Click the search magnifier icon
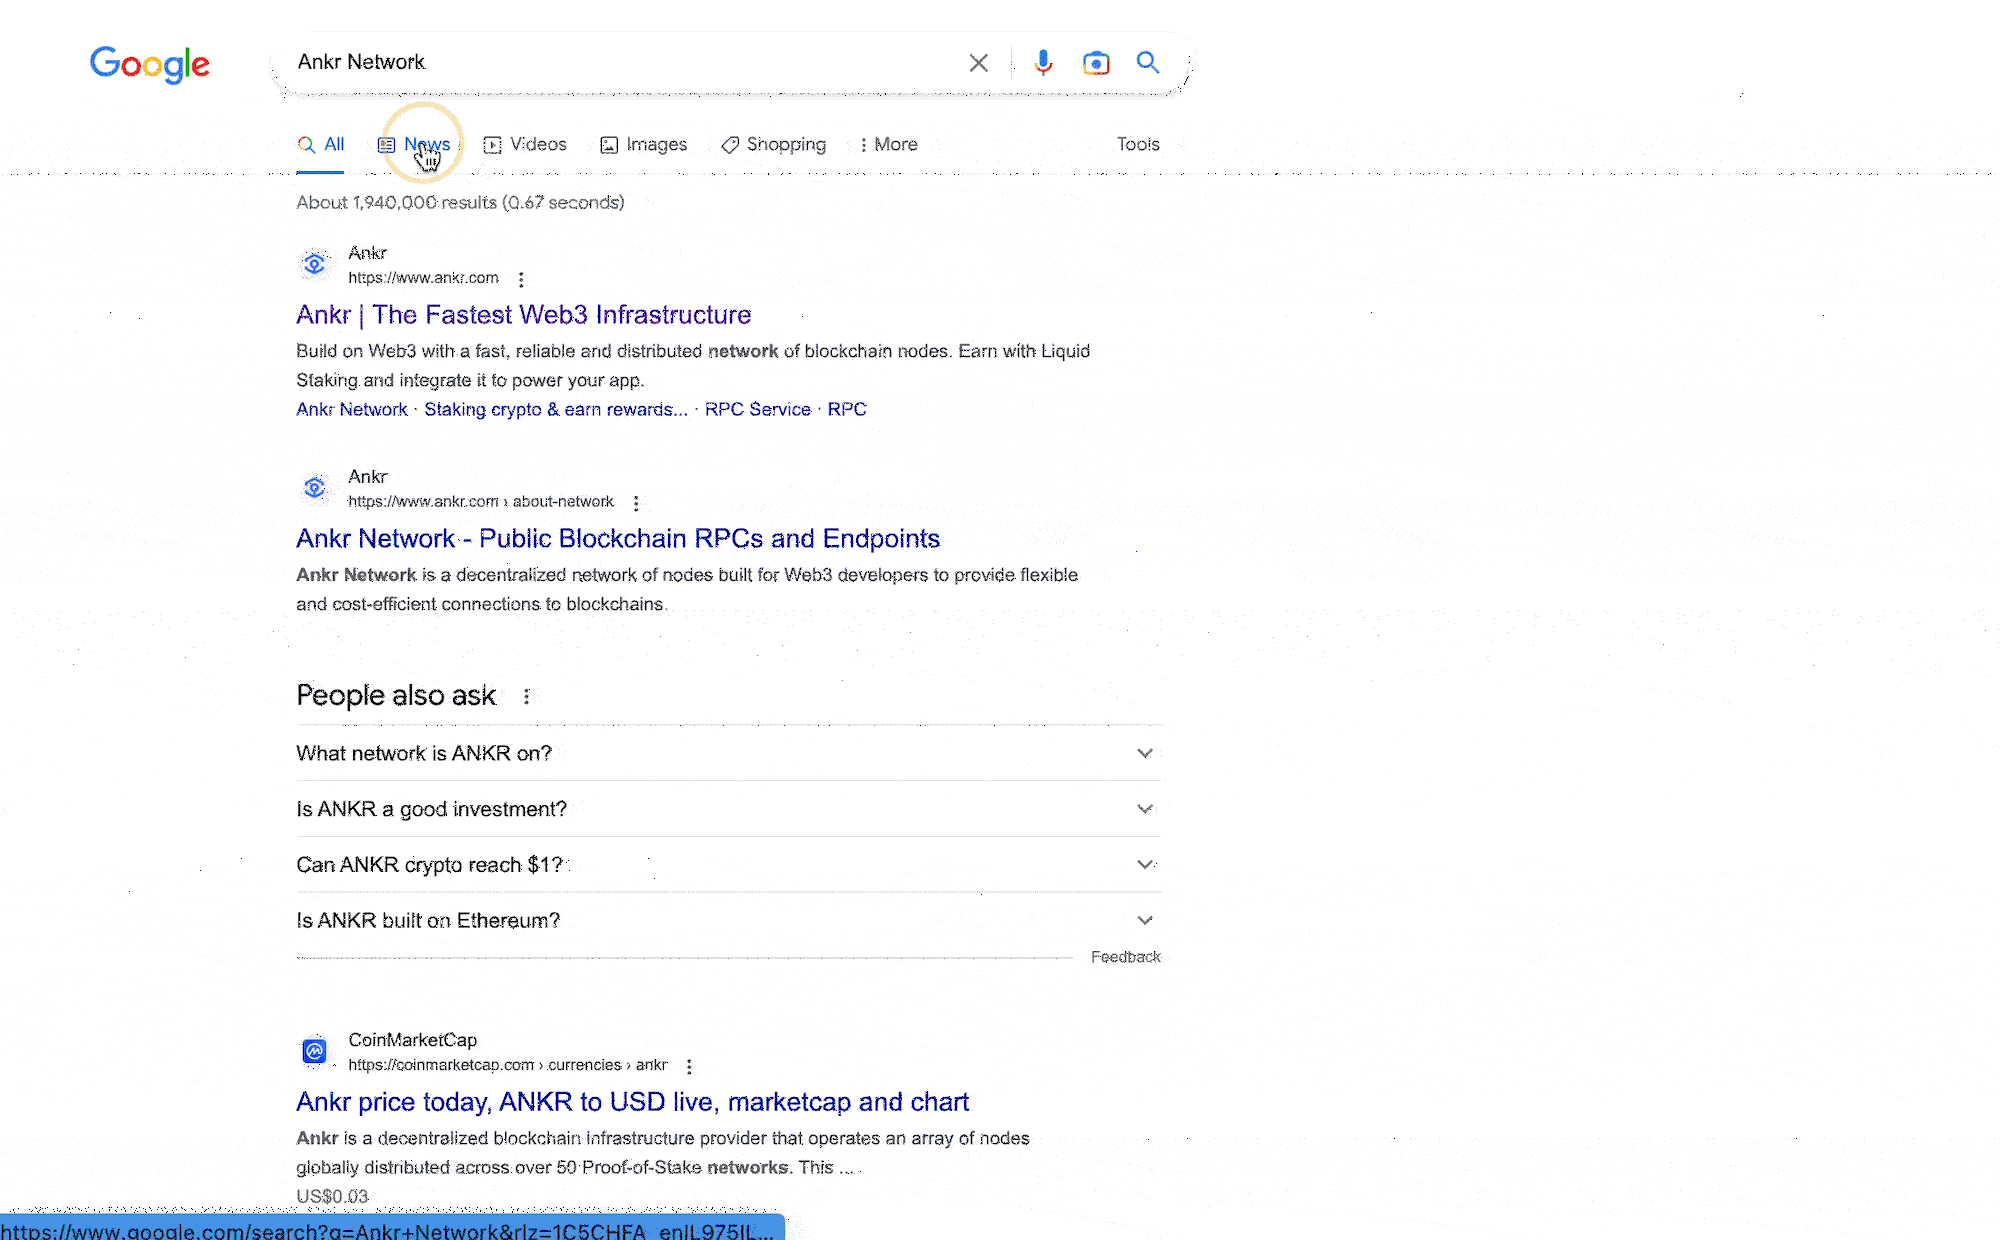Image resolution: width=2000 pixels, height=1240 pixels. (x=1148, y=62)
